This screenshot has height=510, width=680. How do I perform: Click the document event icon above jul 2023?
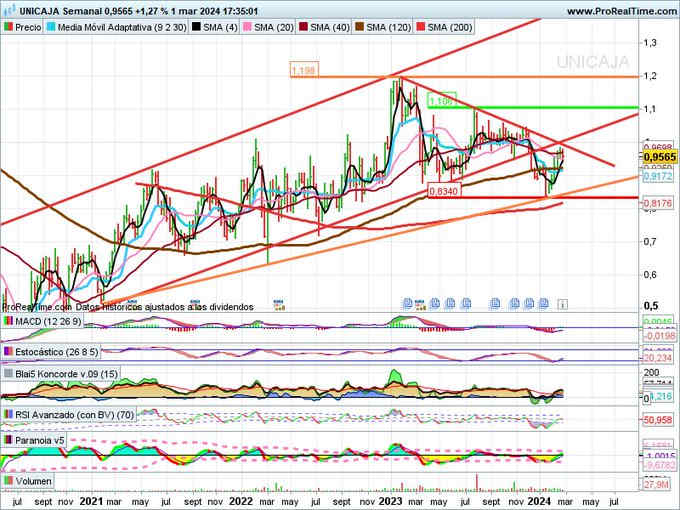[466, 303]
